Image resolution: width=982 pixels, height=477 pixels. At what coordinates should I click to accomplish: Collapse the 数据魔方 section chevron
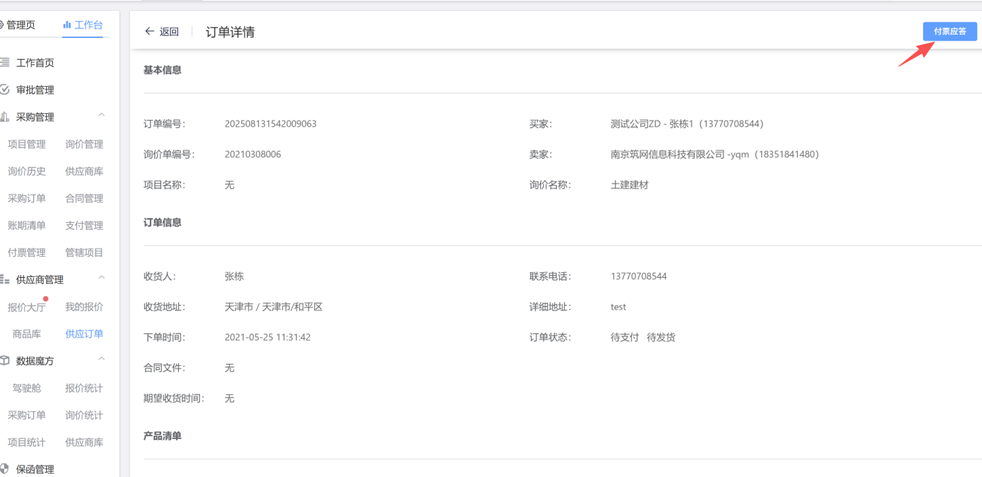click(x=101, y=360)
